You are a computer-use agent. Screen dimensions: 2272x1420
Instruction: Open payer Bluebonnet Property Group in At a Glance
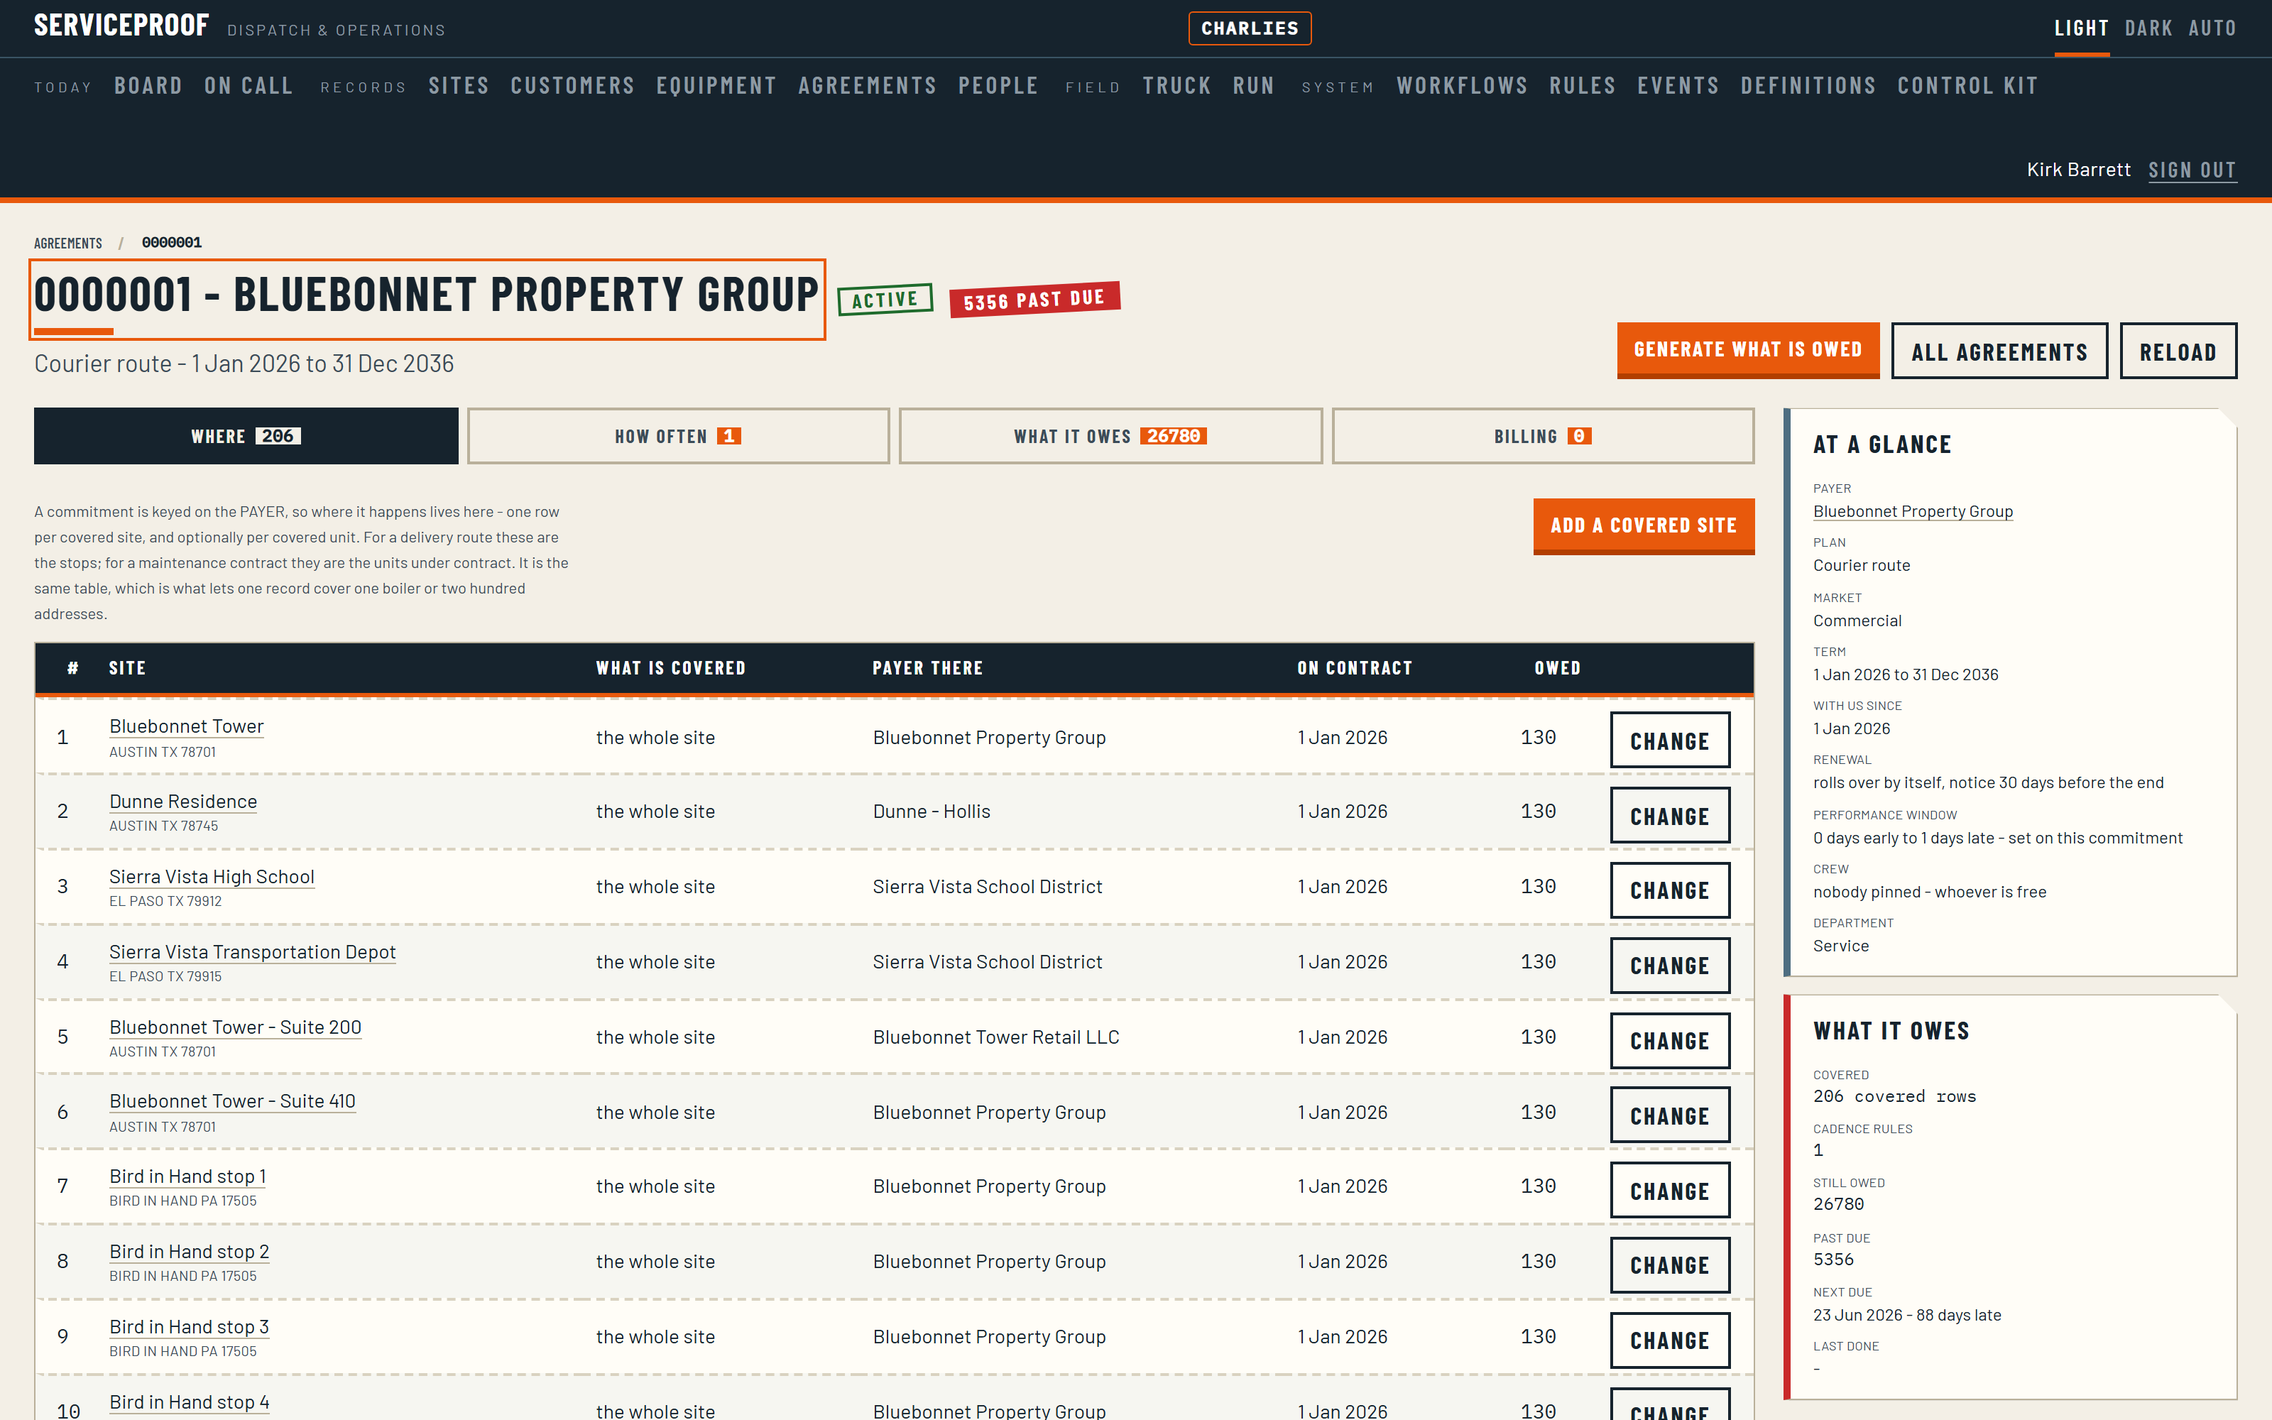1913,512
